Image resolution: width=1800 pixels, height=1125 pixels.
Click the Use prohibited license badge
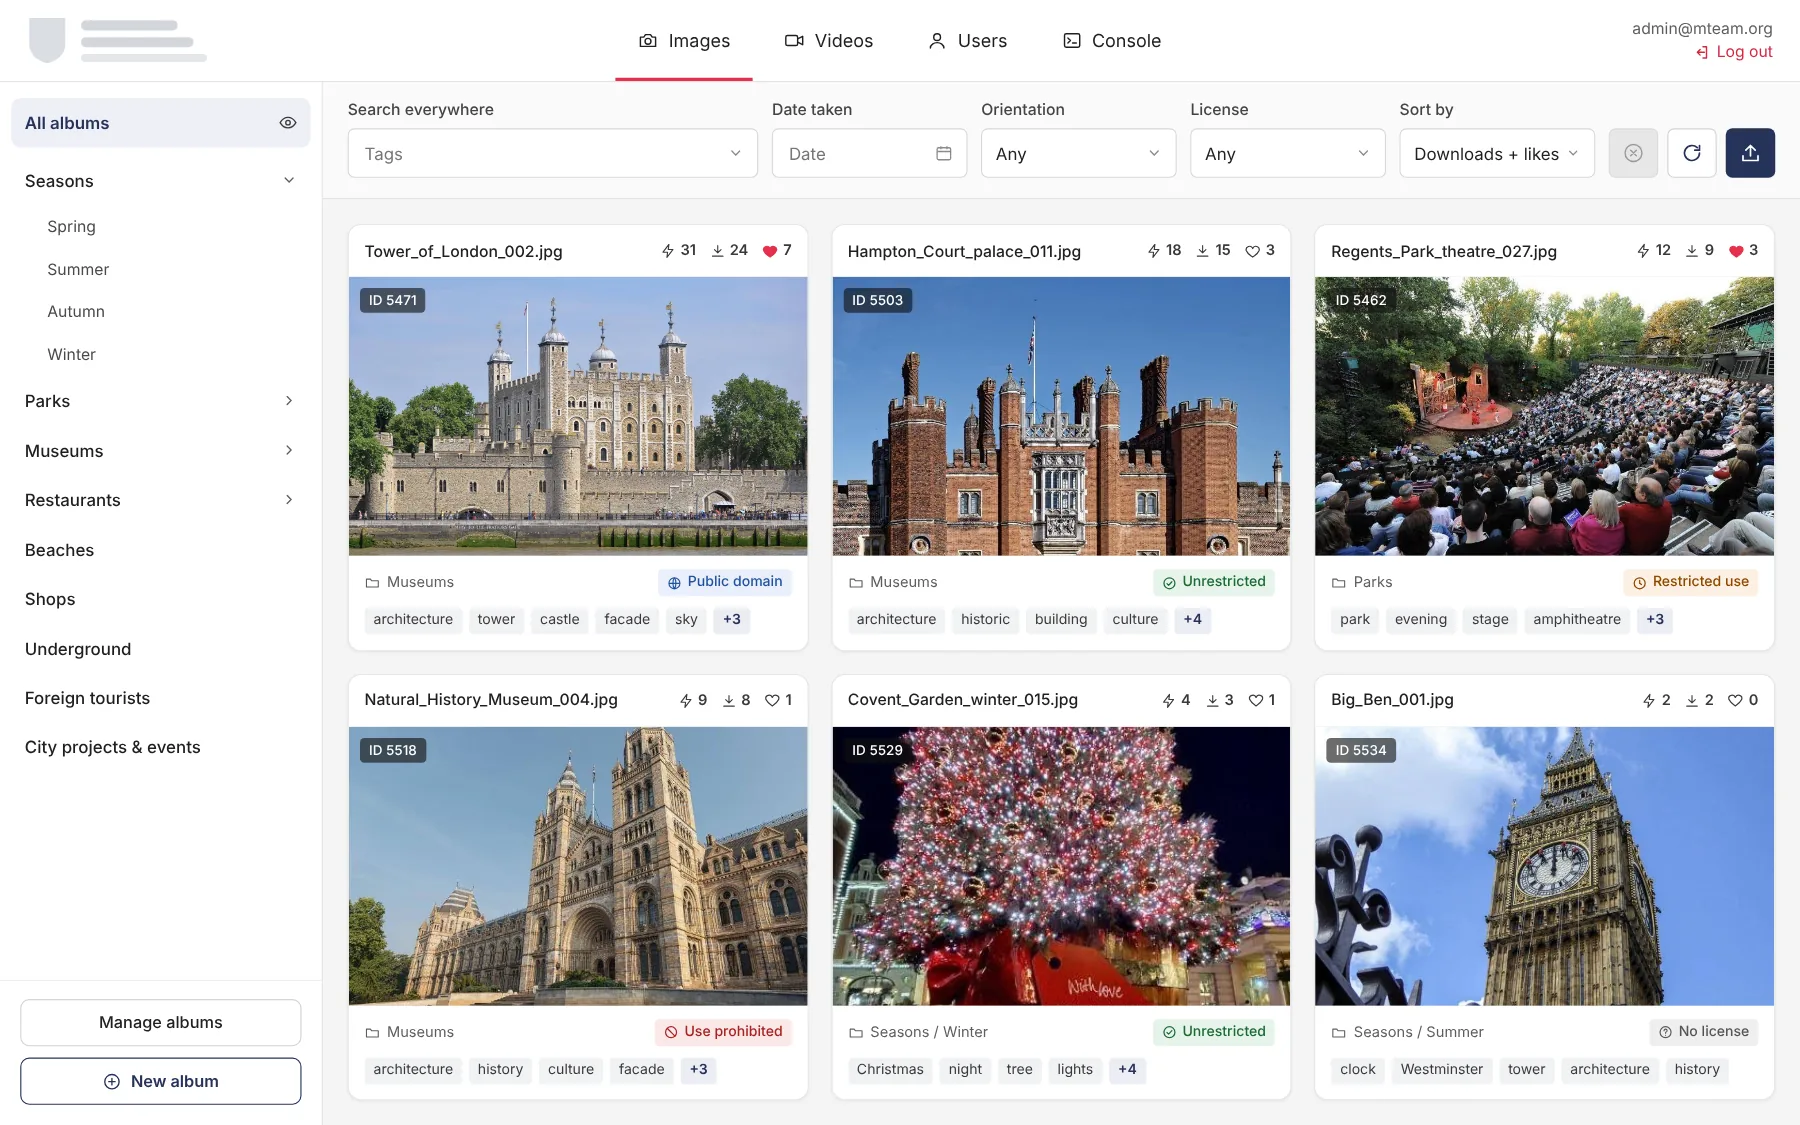[723, 1032]
